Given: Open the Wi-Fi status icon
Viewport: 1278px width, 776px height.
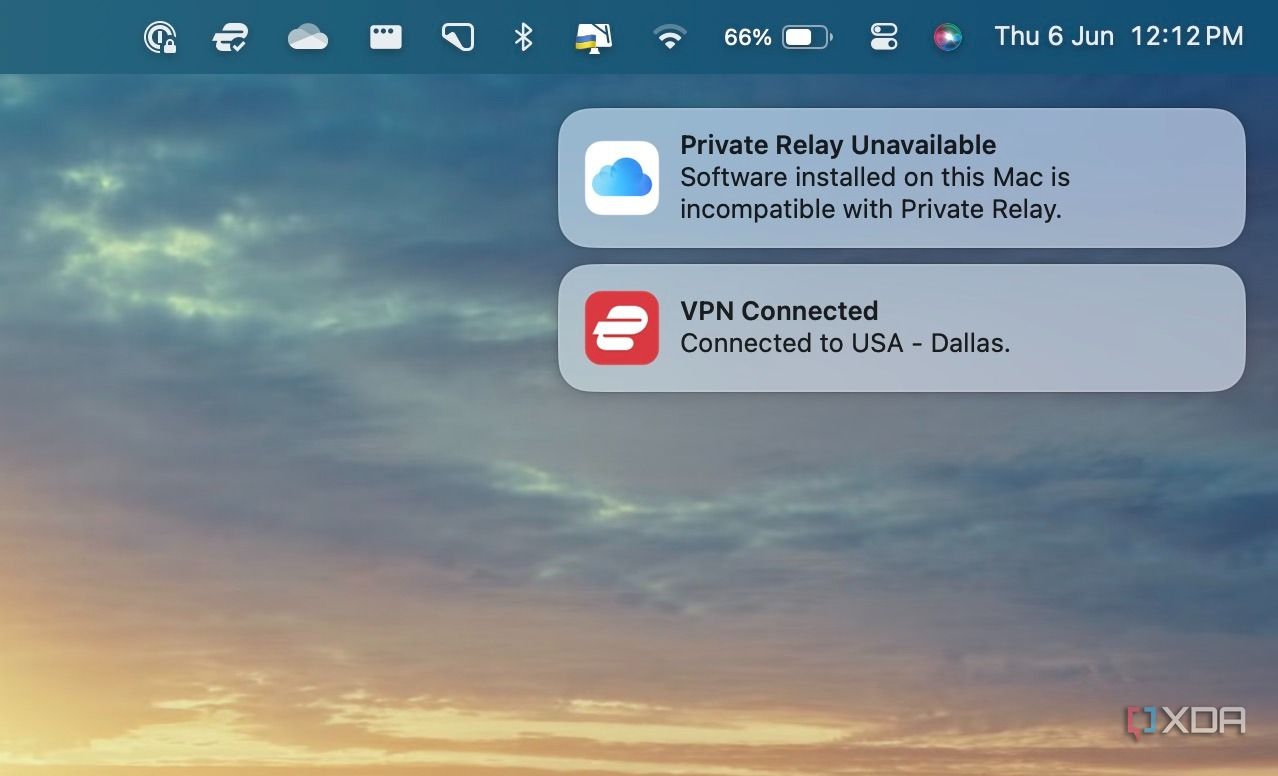Looking at the screenshot, I should coord(669,37).
